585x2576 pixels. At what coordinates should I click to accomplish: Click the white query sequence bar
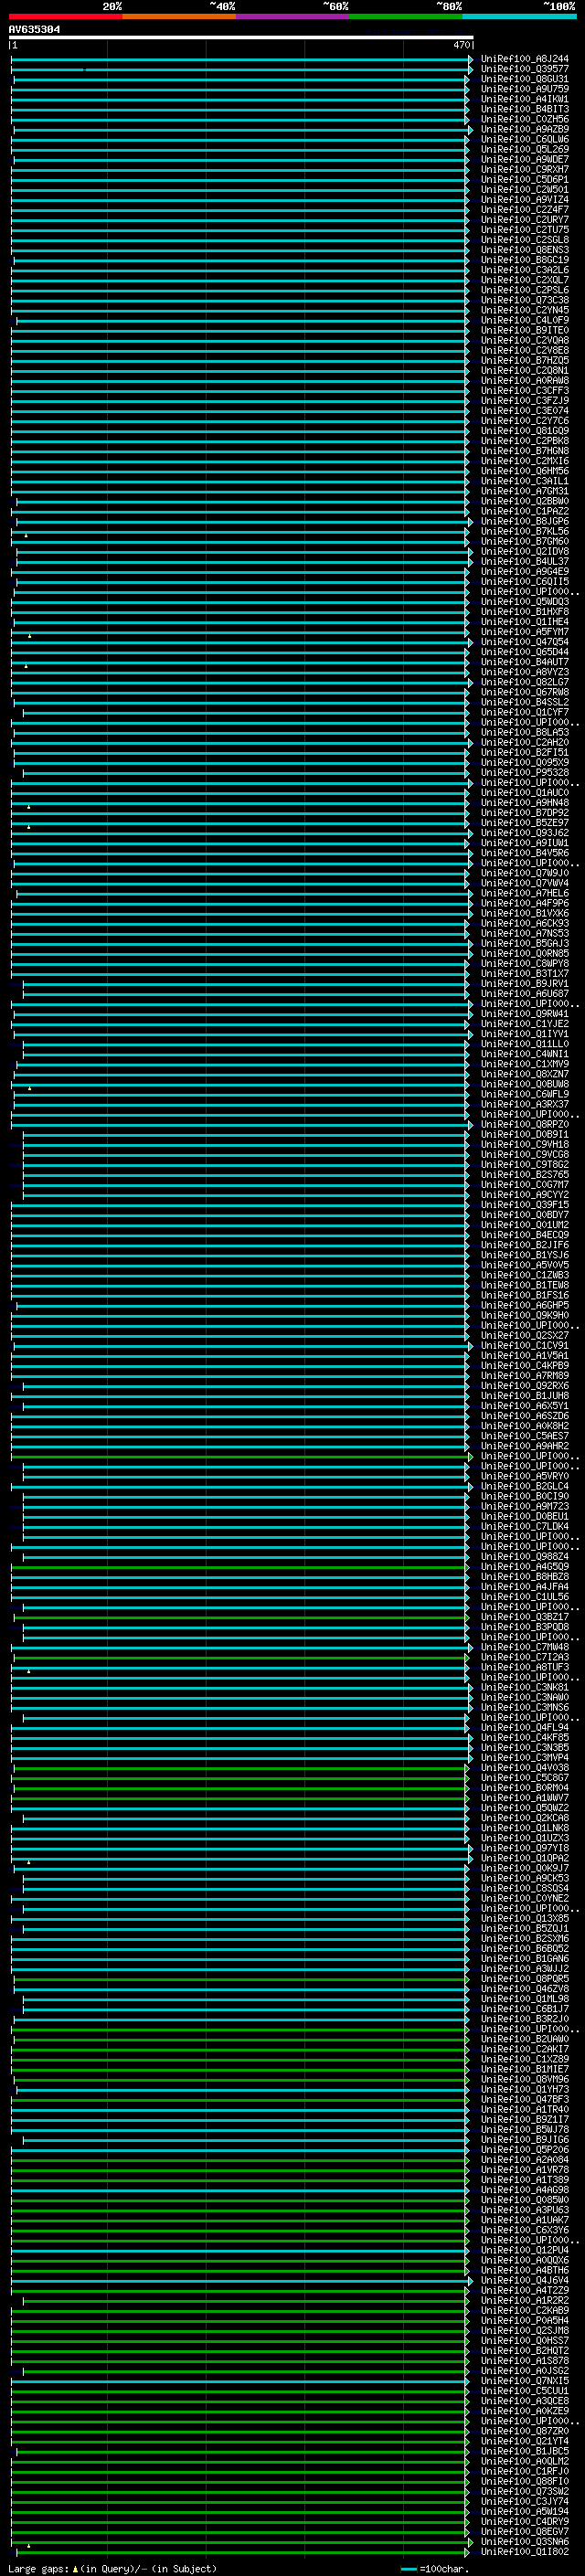click(240, 37)
